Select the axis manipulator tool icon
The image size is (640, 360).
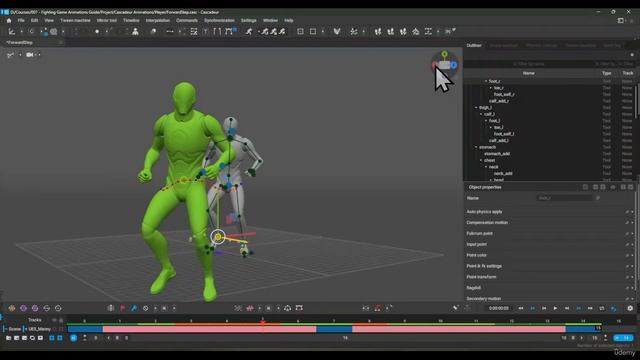click(x=11, y=31)
